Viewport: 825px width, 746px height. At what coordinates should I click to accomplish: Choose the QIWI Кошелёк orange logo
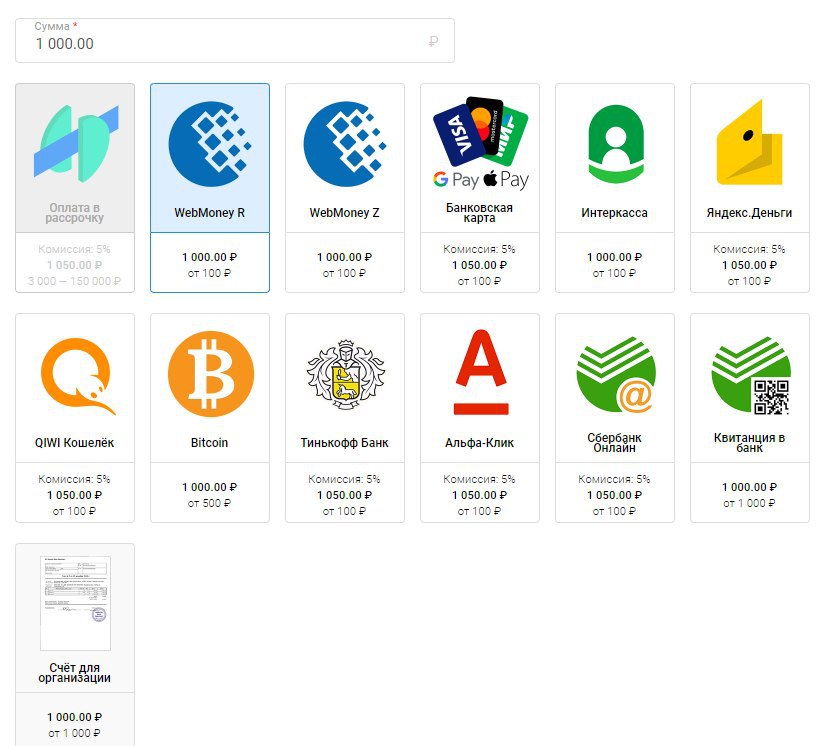click(77, 376)
